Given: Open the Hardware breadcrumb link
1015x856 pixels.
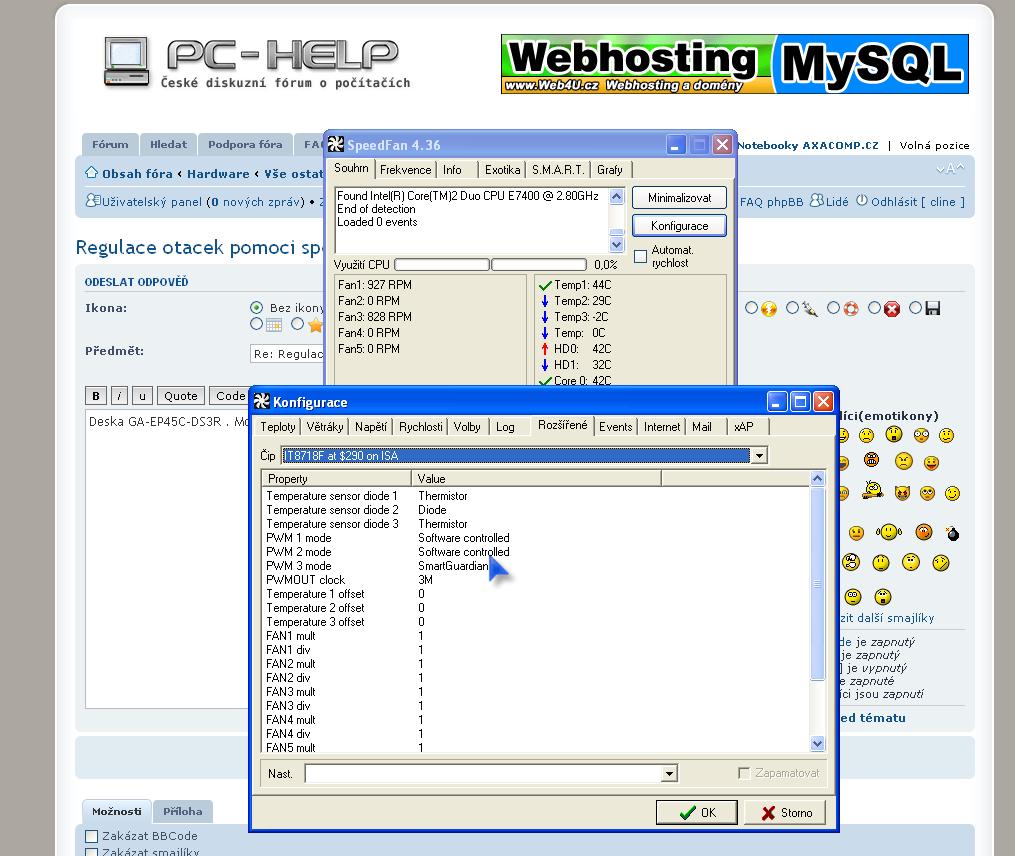Looking at the screenshot, I should click(218, 174).
